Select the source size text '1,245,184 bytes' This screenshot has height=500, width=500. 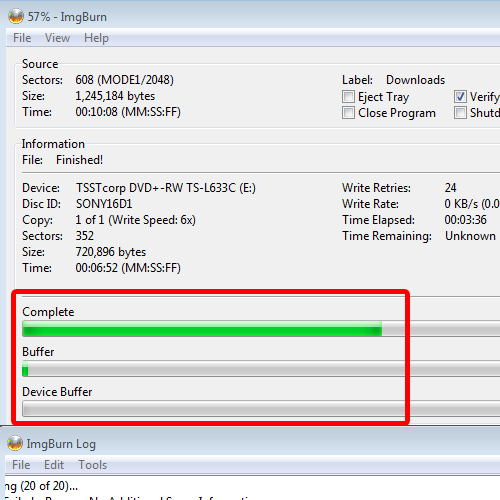point(115,96)
